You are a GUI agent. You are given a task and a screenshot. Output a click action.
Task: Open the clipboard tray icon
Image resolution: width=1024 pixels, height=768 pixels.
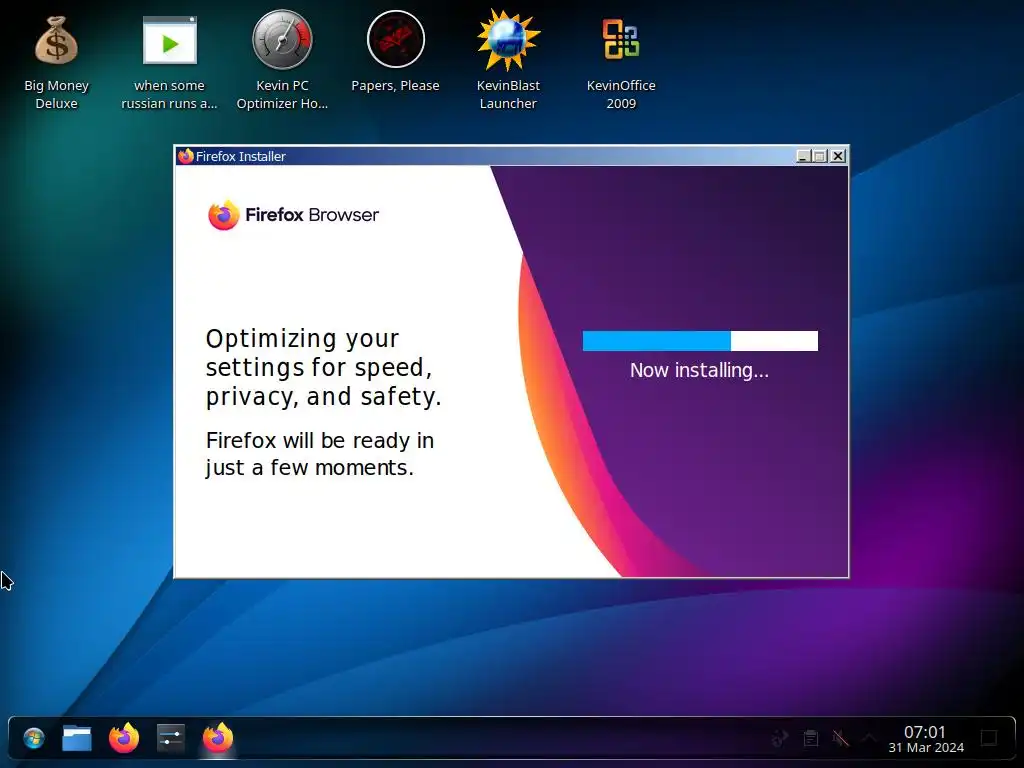(x=810, y=739)
